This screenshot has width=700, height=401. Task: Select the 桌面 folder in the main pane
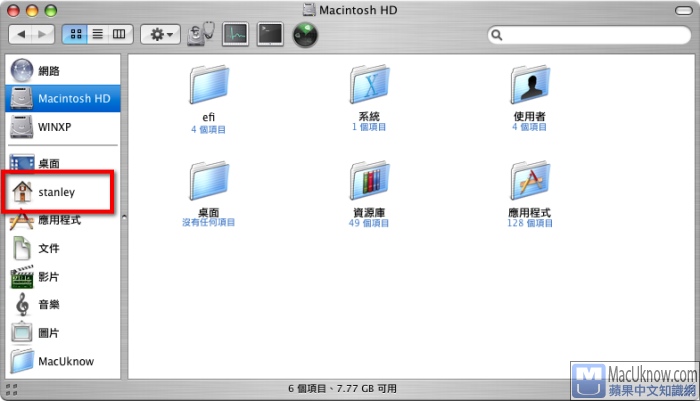[x=208, y=181]
